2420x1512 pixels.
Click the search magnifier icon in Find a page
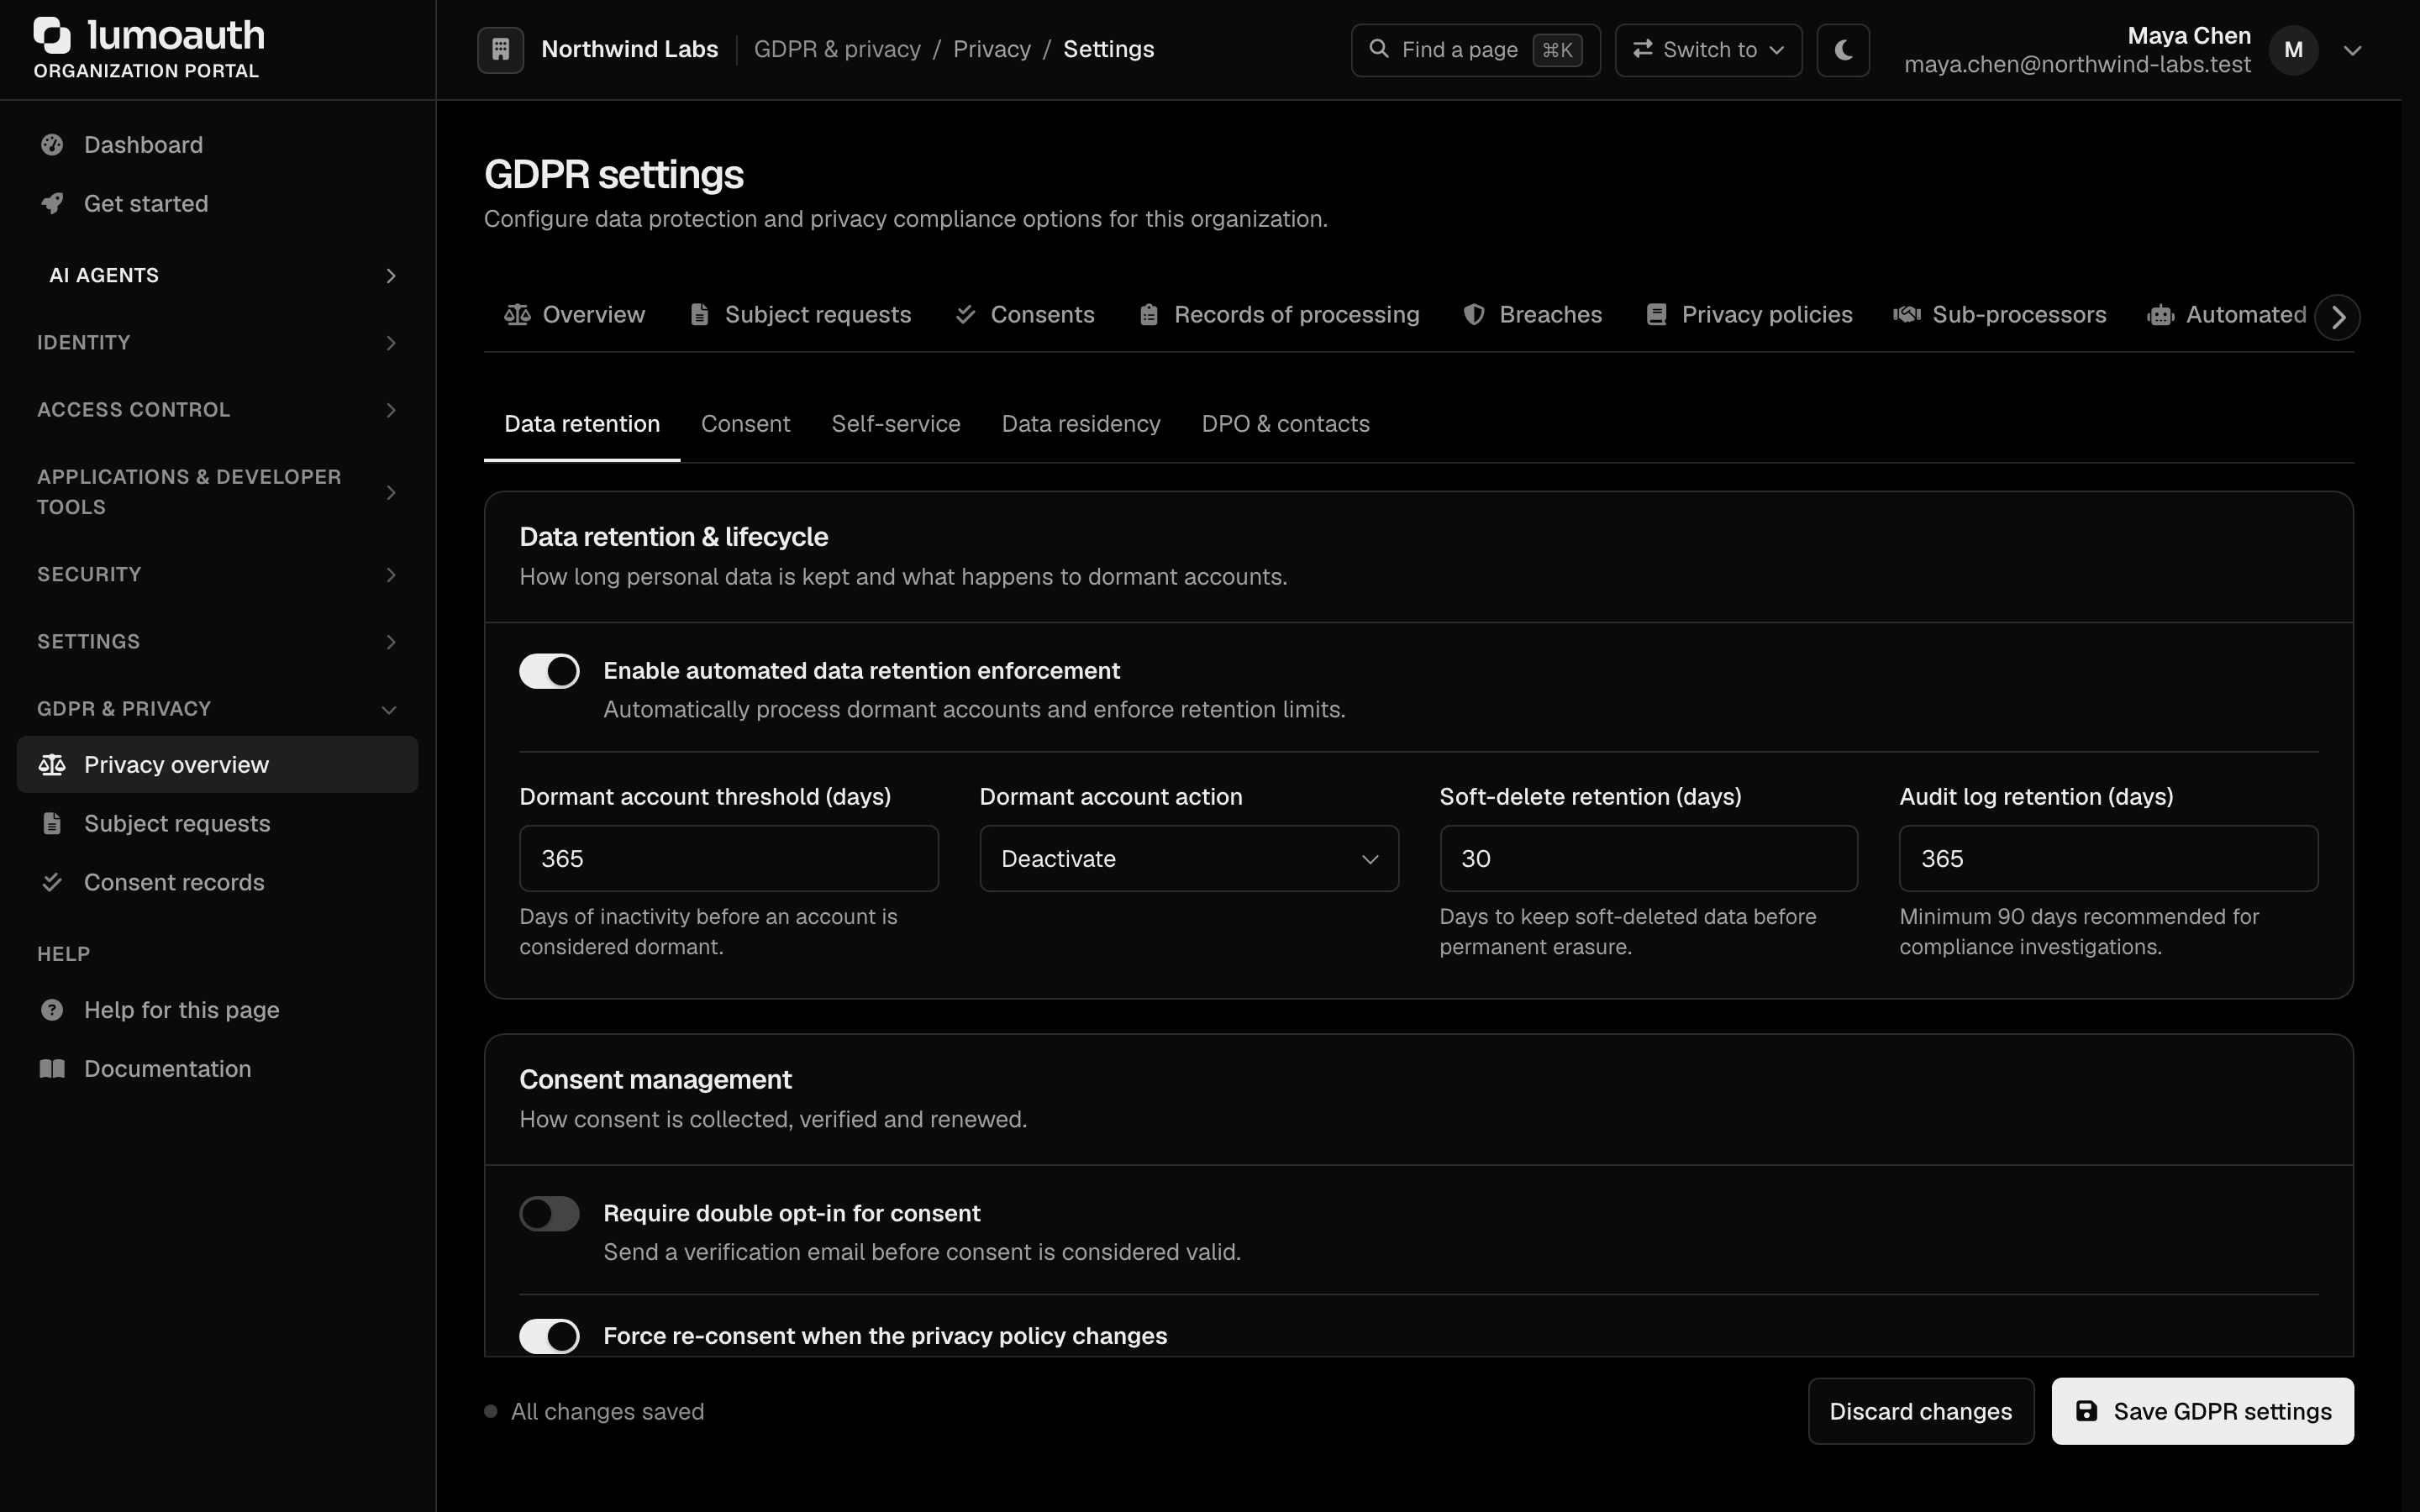tap(1379, 49)
